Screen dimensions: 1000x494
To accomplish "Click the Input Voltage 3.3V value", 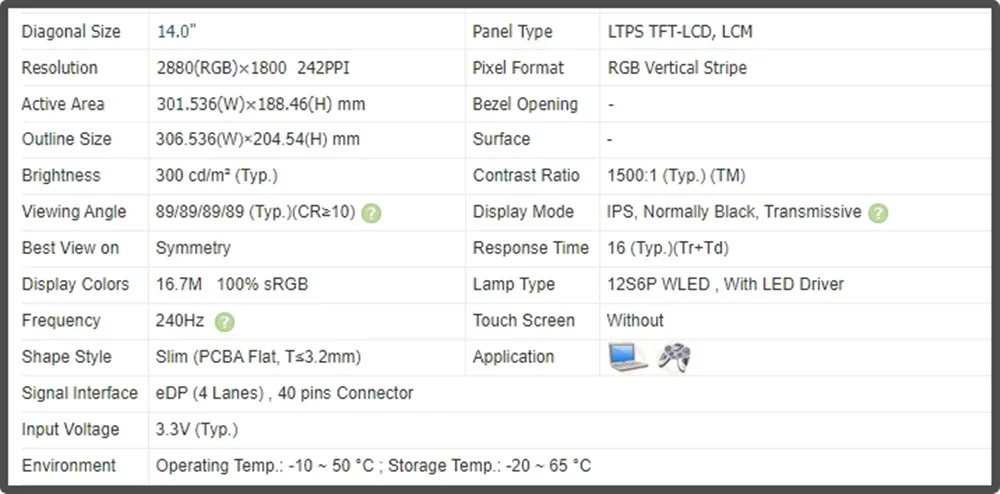I will 197,429.
